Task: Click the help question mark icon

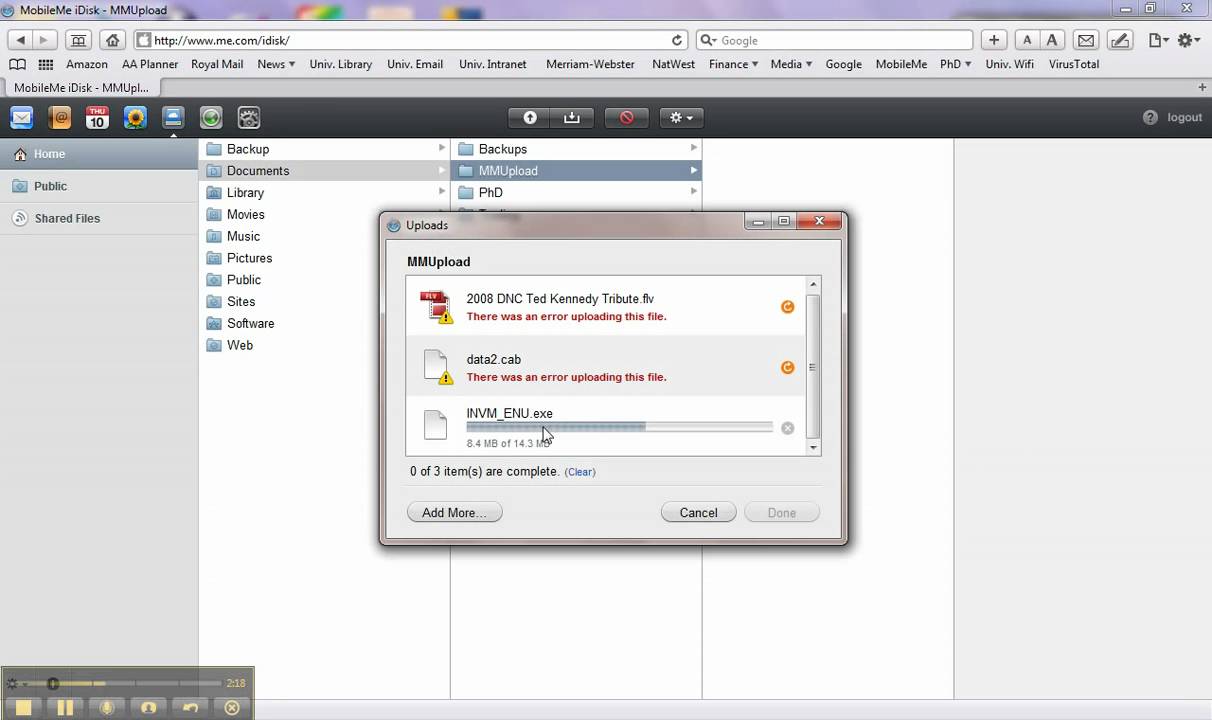Action: 1150,117
